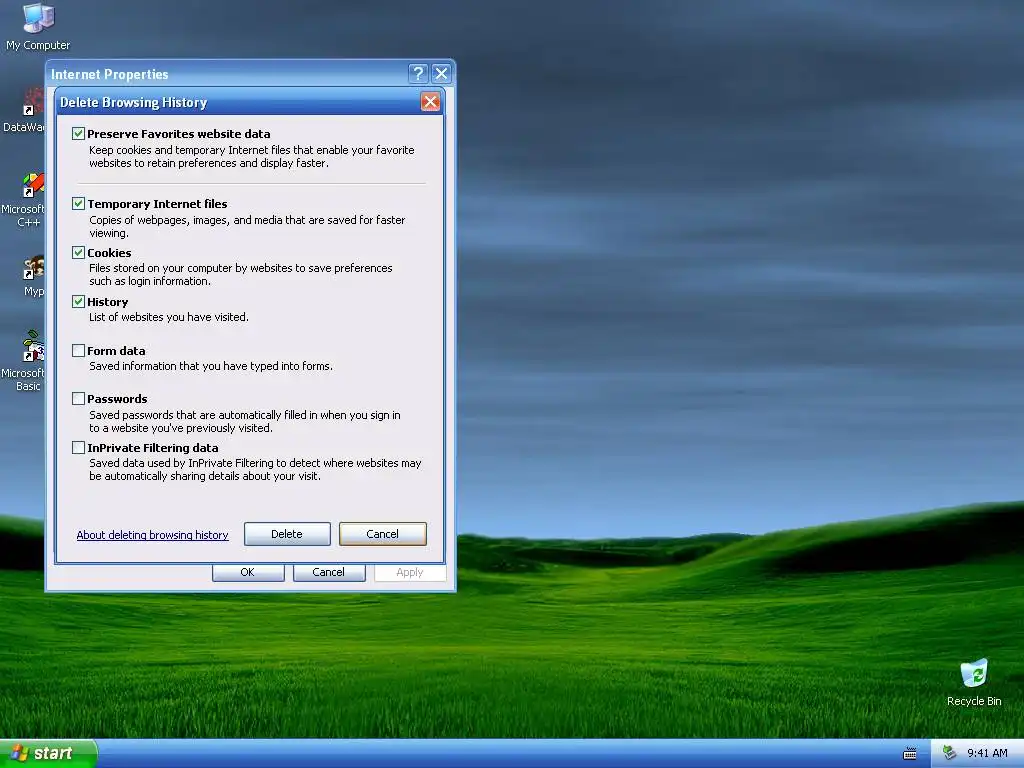Viewport: 1024px width, 768px height.
Task: Select the Myp desktop shortcut icon
Action: tap(33, 276)
